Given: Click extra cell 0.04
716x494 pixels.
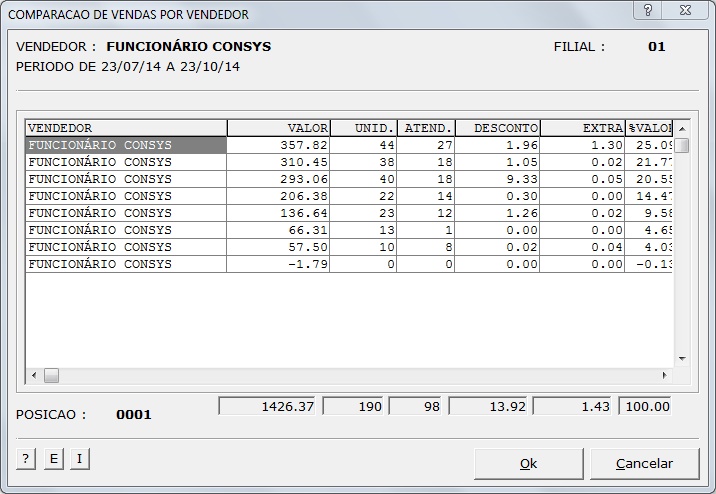Looking at the screenshot, I should (582, 247).
